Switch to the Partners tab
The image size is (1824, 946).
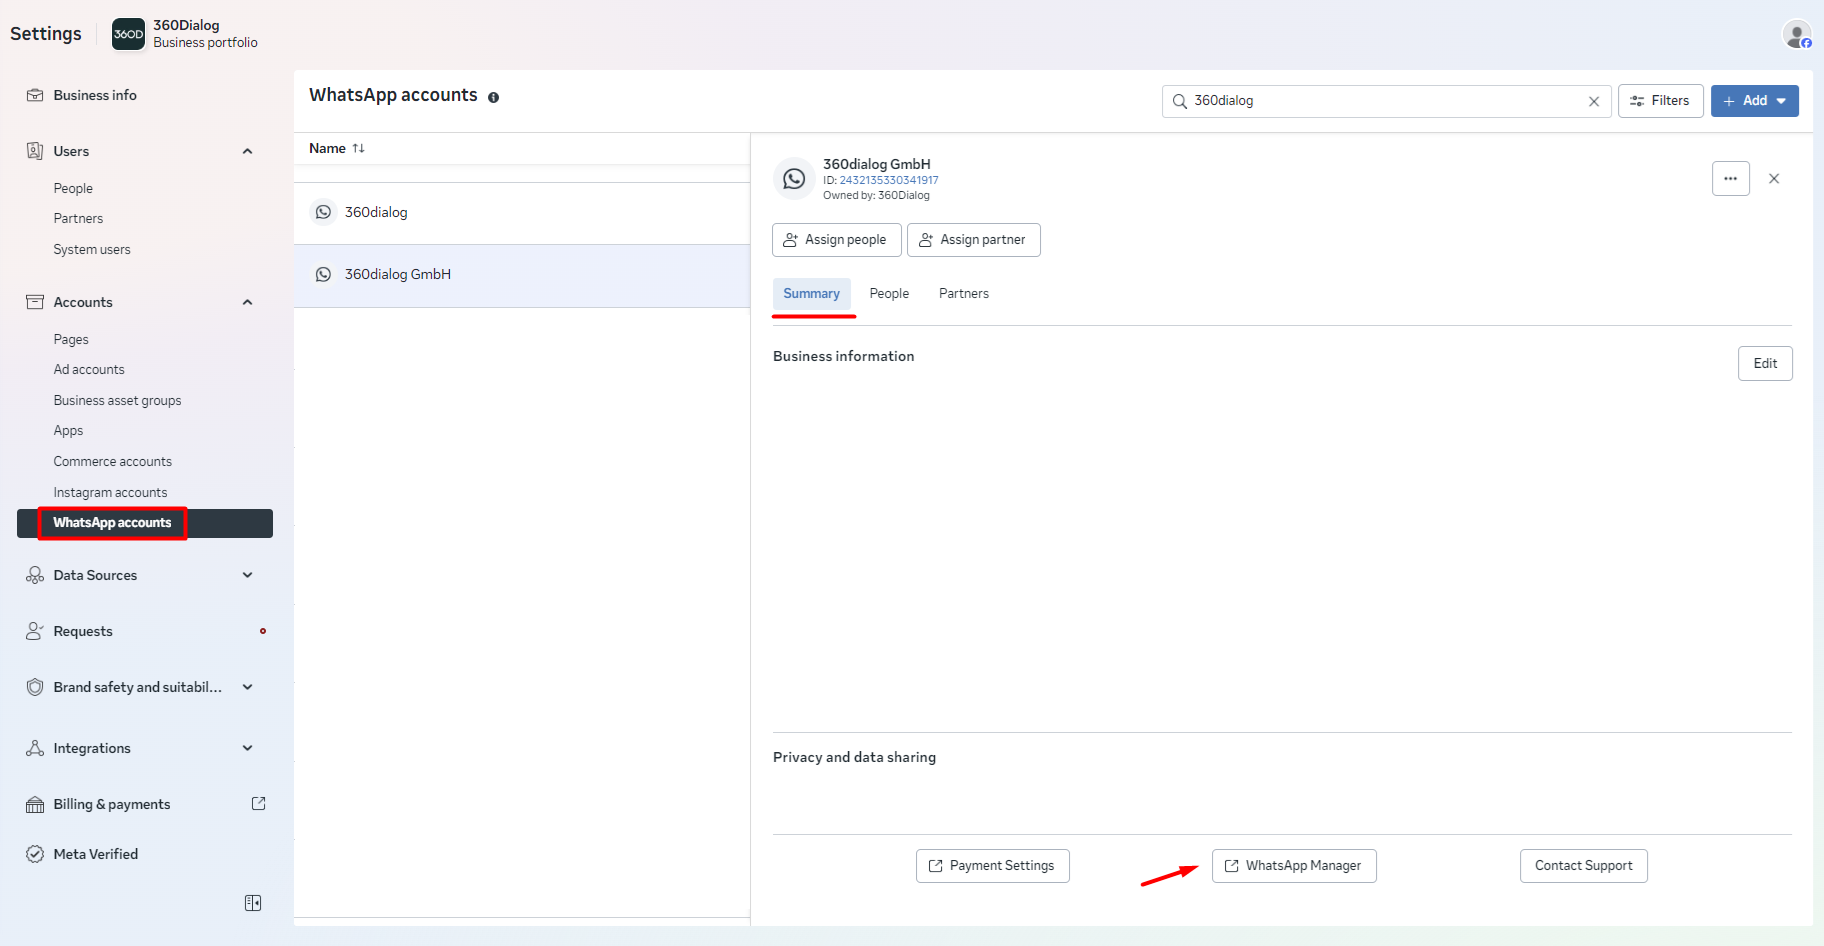963,294
